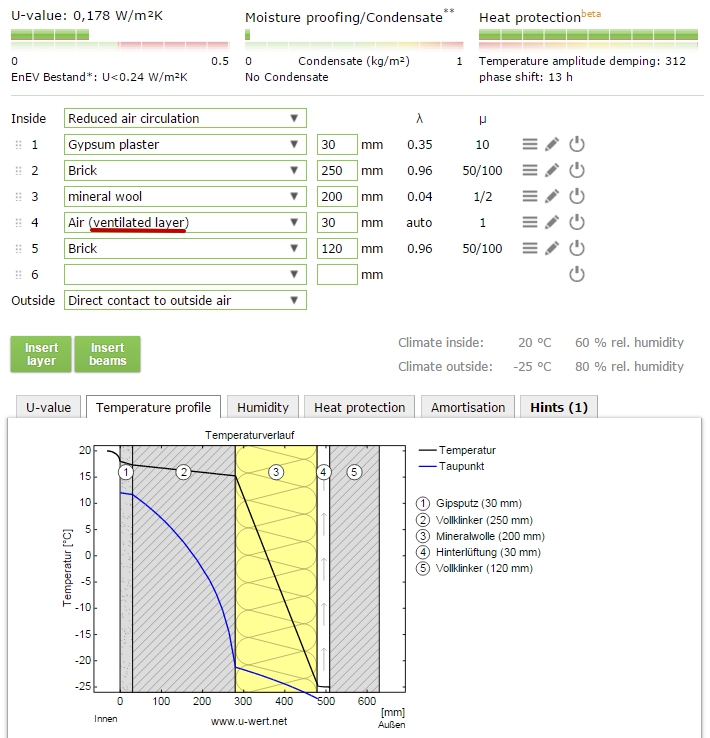The image size is (710, 738).
Task: Open layer options menu for Gypsum plaster row
Action: (530, 144)
